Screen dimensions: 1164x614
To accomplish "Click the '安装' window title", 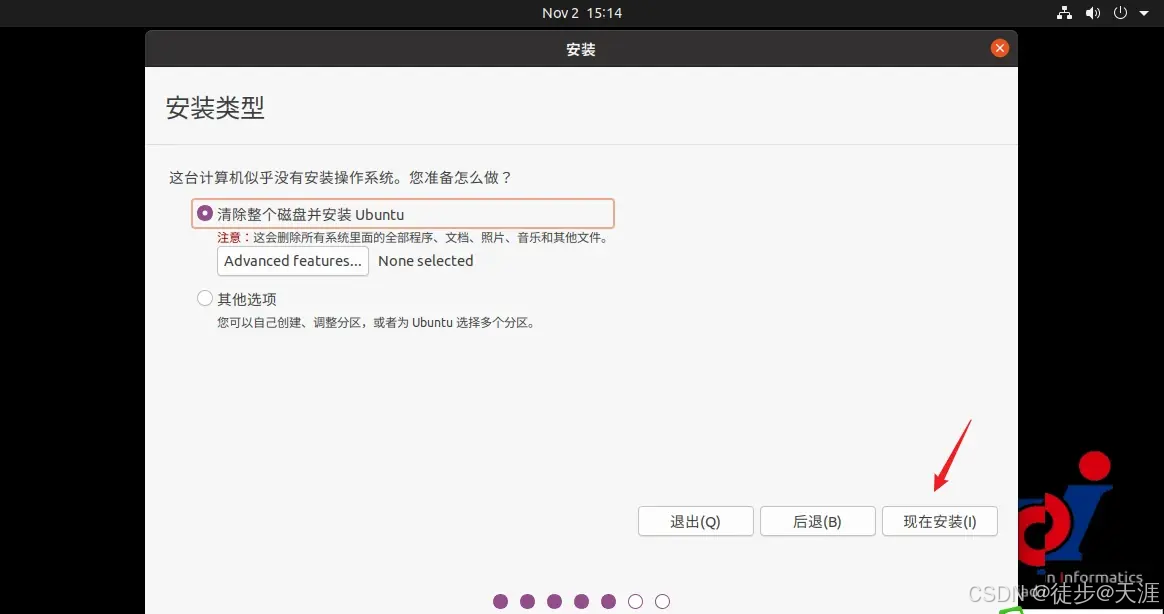I will [x=581, y=49].
